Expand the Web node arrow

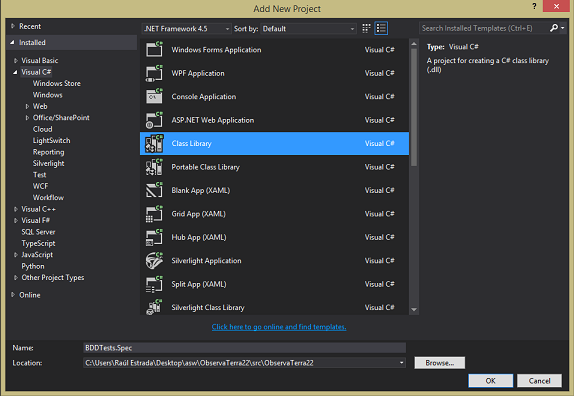click(x=27, y=106)
